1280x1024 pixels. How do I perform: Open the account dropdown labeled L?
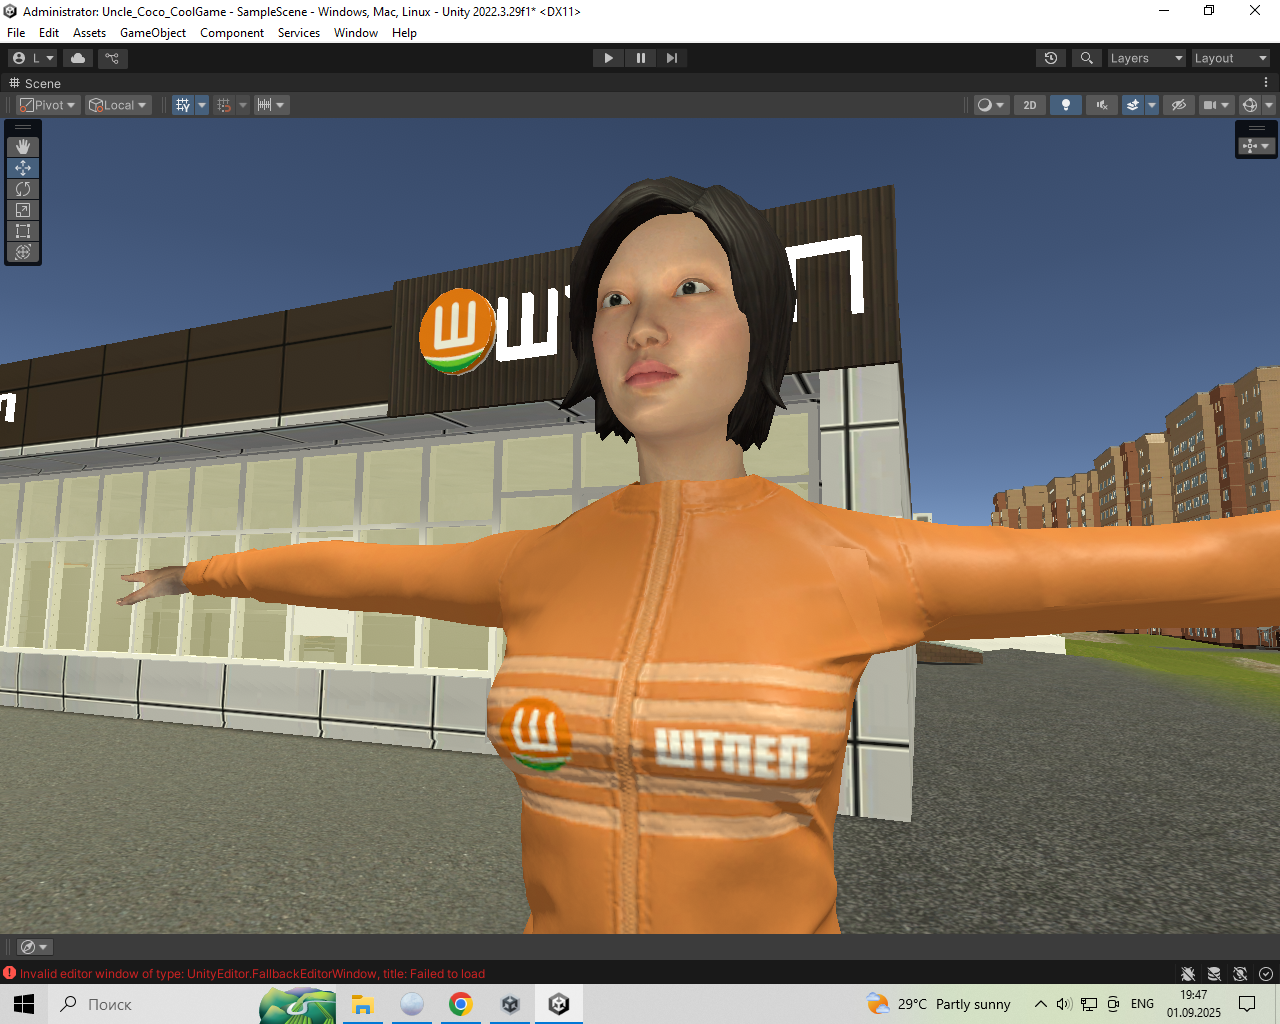point(34,58)
